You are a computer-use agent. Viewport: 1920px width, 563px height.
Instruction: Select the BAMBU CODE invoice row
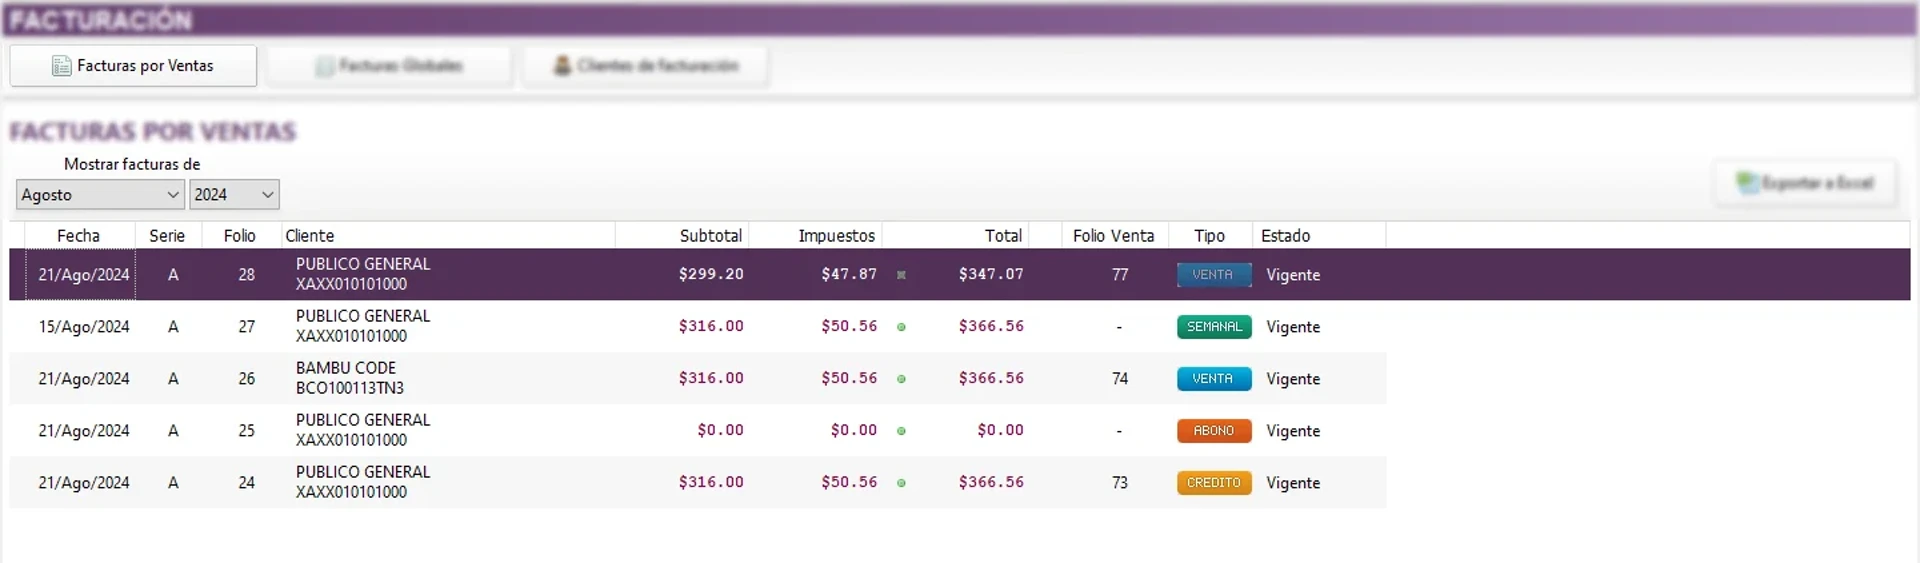coord(346,378)
